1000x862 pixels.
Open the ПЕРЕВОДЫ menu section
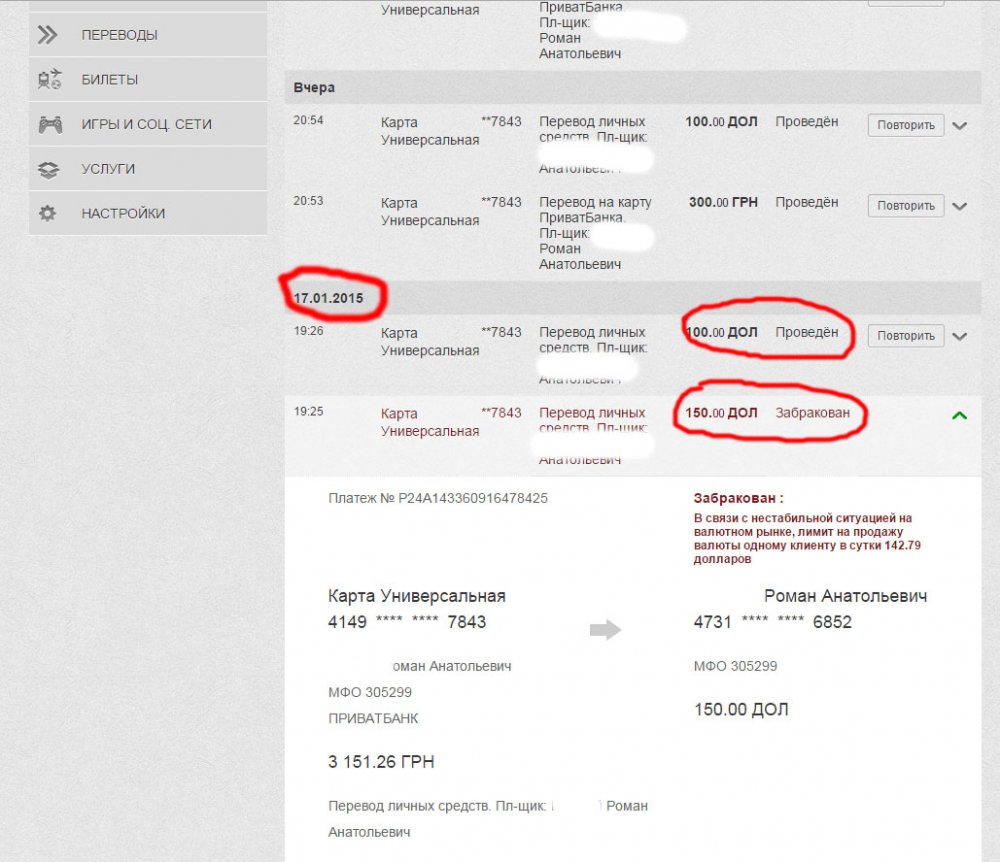(x=148, y=34)
